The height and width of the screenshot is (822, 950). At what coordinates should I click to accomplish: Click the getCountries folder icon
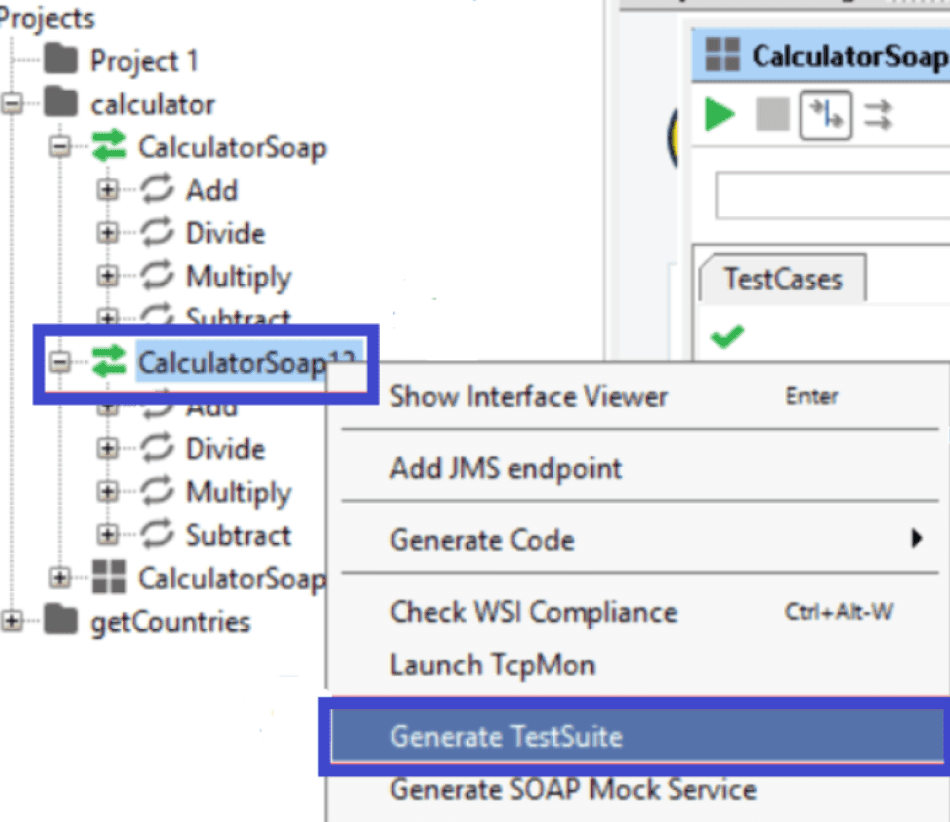point(62,622)
